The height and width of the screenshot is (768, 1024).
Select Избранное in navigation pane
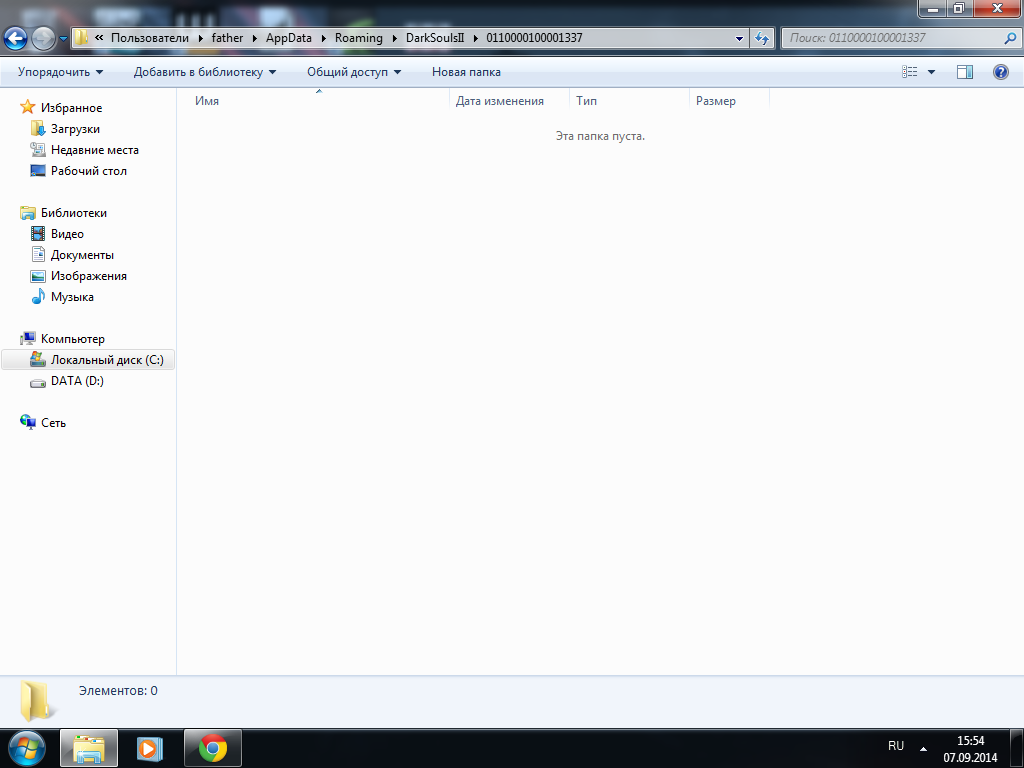pyautogui.click(x=71, y=108)
